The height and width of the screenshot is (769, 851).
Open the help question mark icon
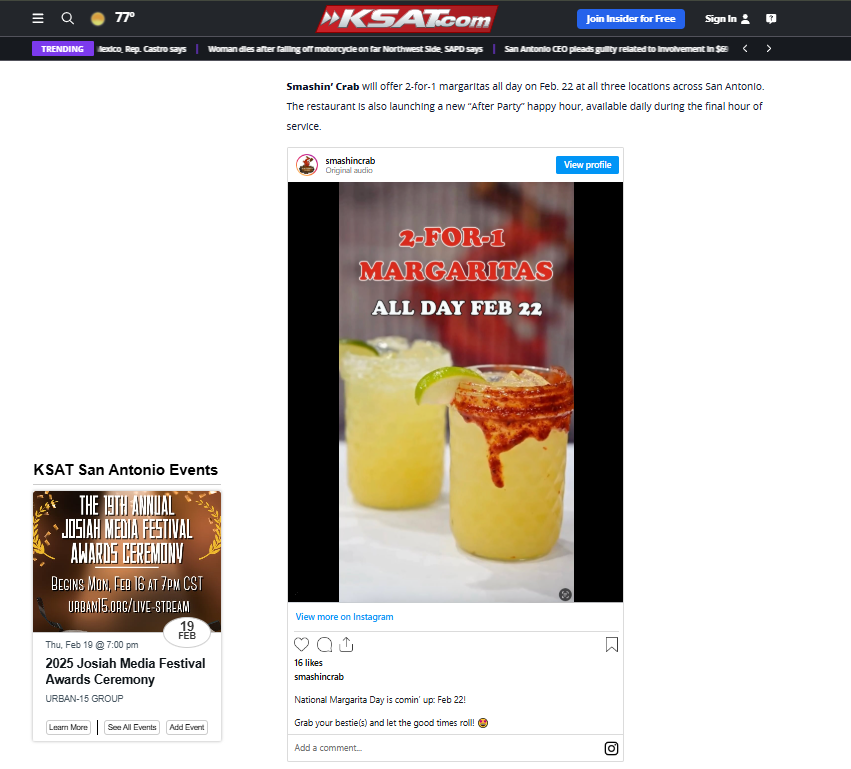[x=771, y=18]
